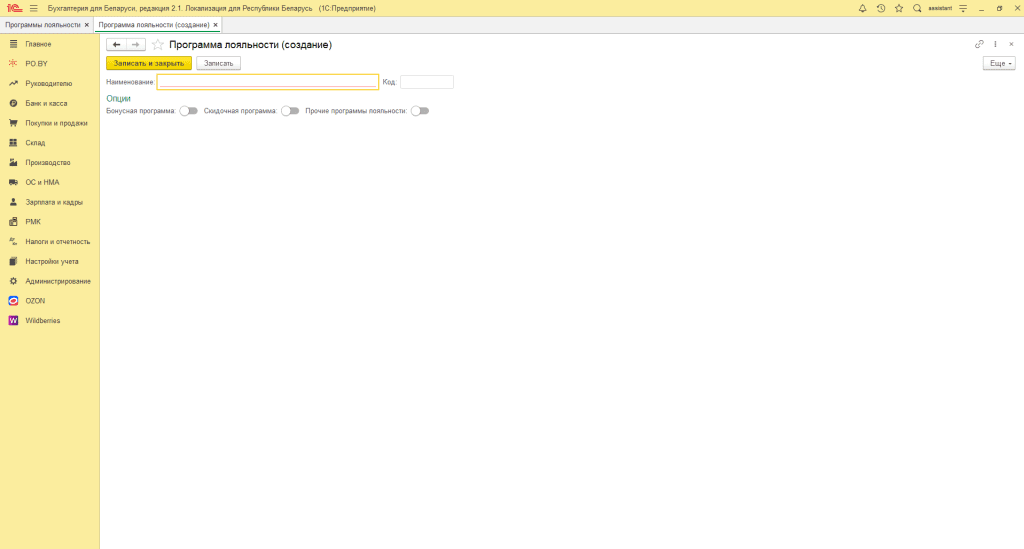
Task: Focus the Наименование input field
Action: (268, 82)
